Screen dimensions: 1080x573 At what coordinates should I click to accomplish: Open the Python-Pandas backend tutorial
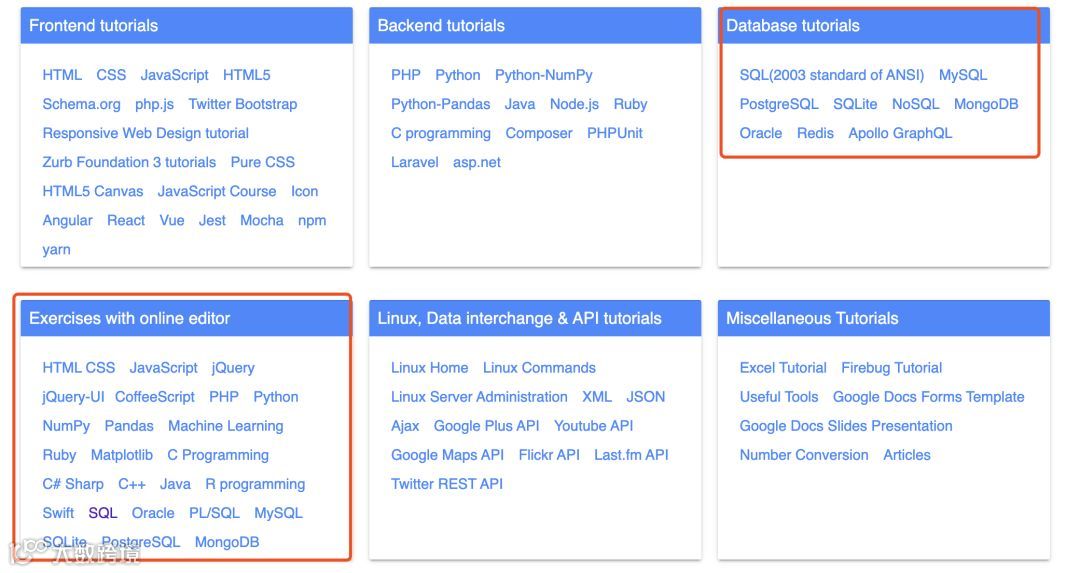pos(440,104)
